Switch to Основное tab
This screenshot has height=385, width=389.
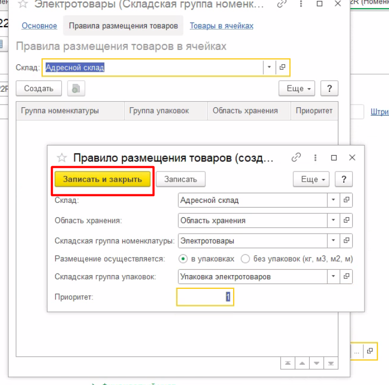tap(39, 26)
